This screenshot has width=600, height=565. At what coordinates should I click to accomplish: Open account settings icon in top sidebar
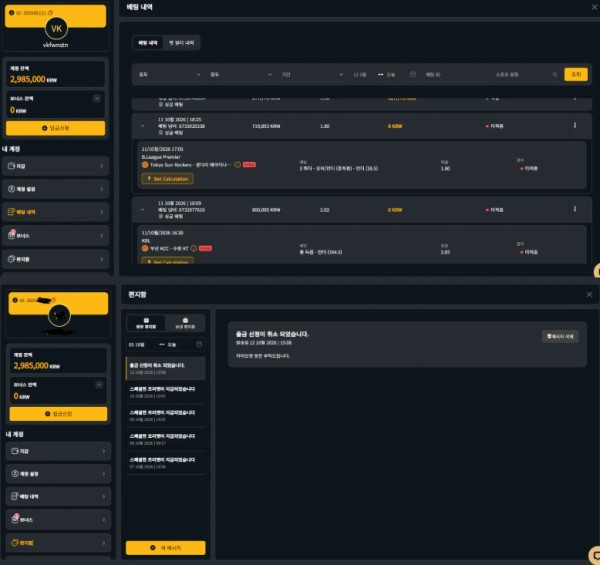pos(11,189)
